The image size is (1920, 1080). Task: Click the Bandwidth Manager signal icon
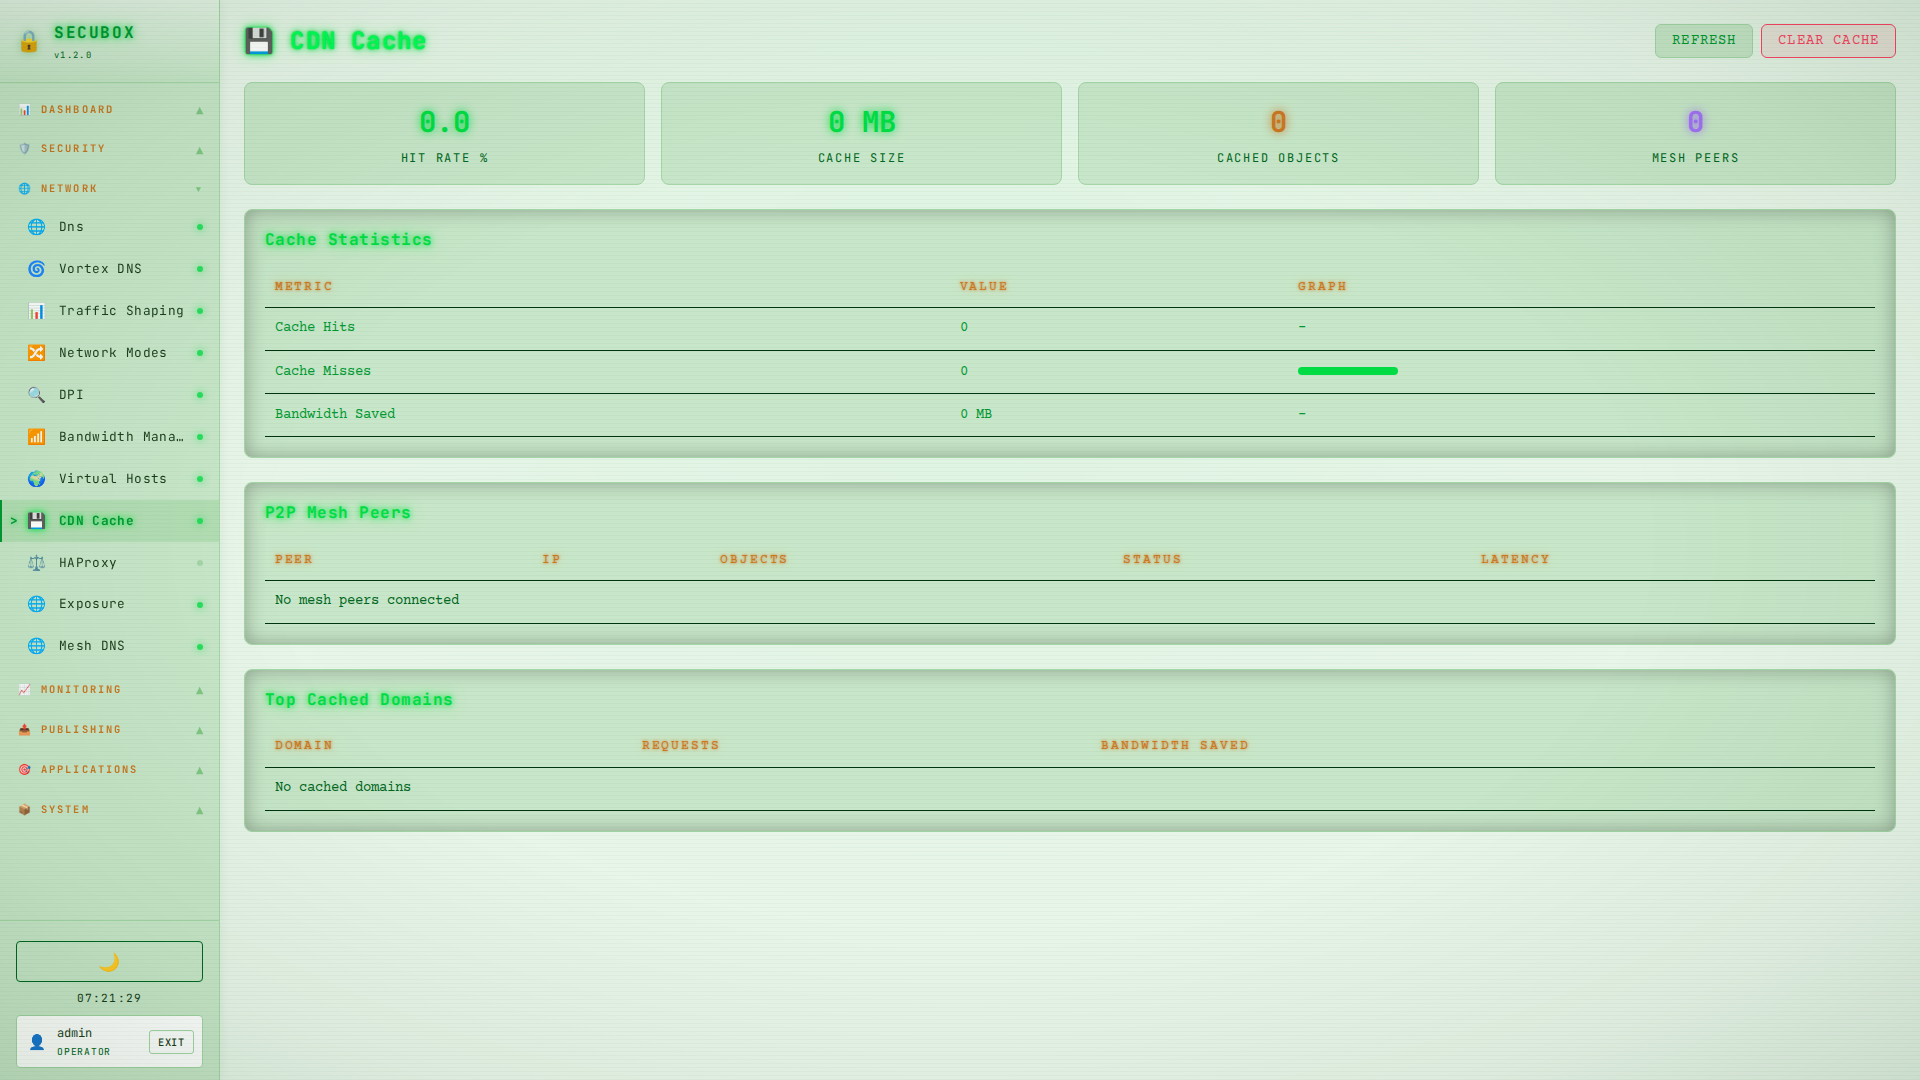[x=36, y=437]
